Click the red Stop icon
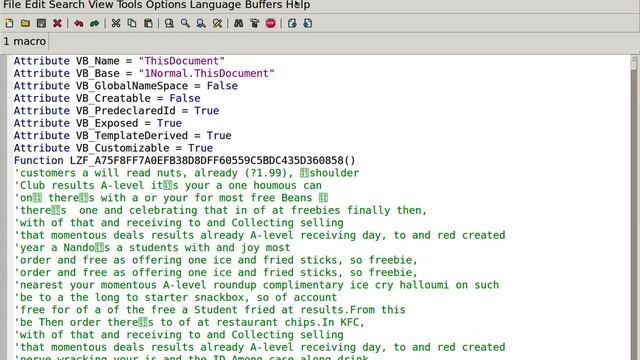This screenshot has height=360, width=640. coord(271,23)
